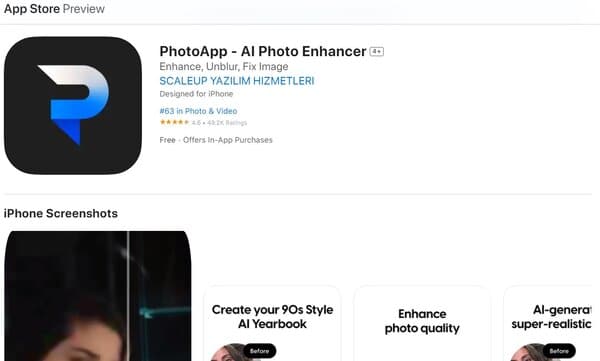Click the Before badge in the AI-generated screenshot
The height and width of the screenshot is (361, 600).
point(559,351)
